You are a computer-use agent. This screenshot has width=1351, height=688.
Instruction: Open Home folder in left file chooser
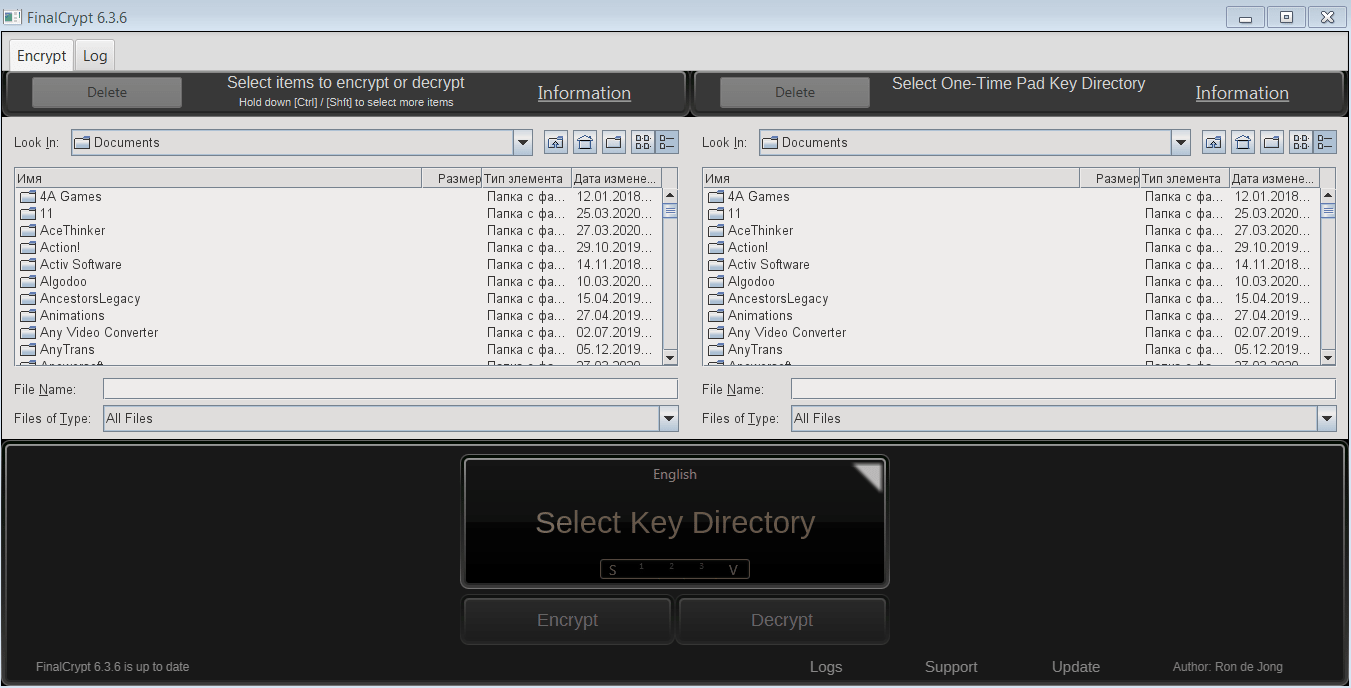coord(585,142)
